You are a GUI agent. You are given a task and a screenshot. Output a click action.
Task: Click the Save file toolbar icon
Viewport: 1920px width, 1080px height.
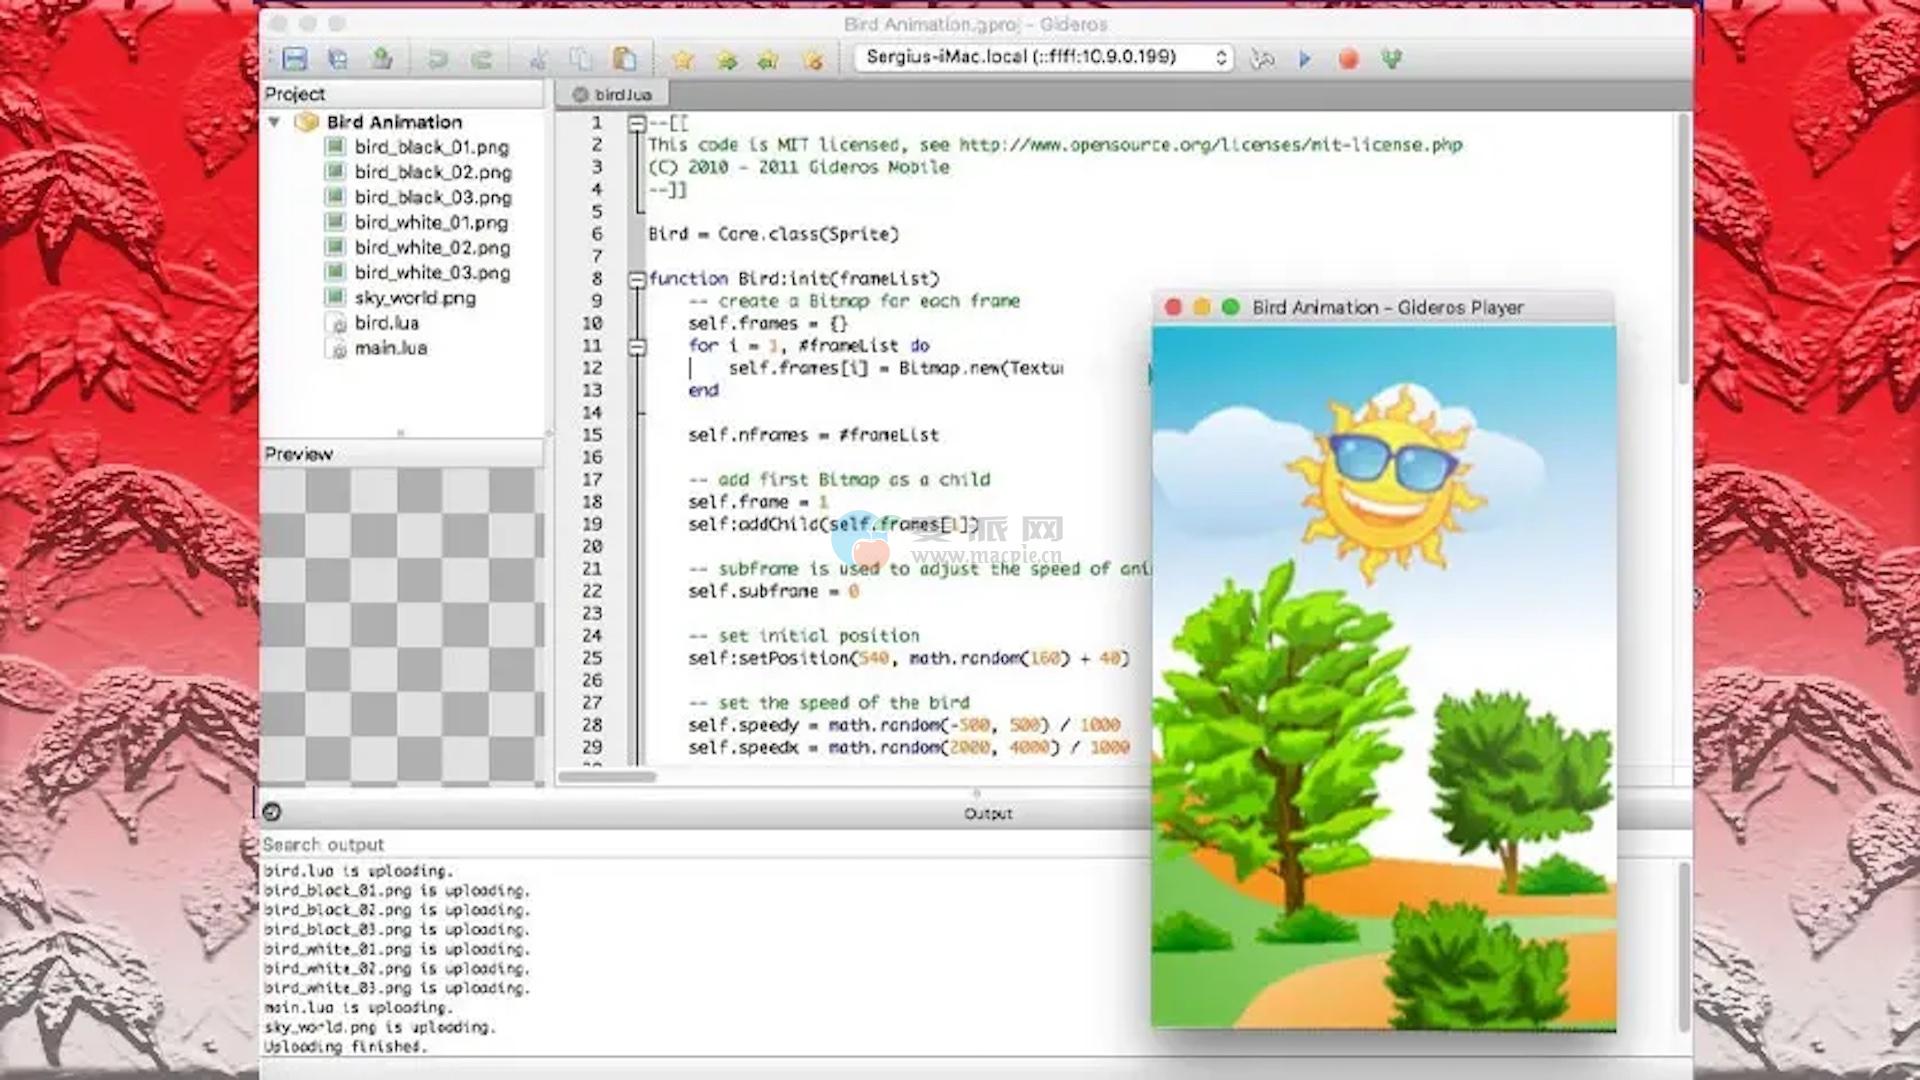coord(294,59)
